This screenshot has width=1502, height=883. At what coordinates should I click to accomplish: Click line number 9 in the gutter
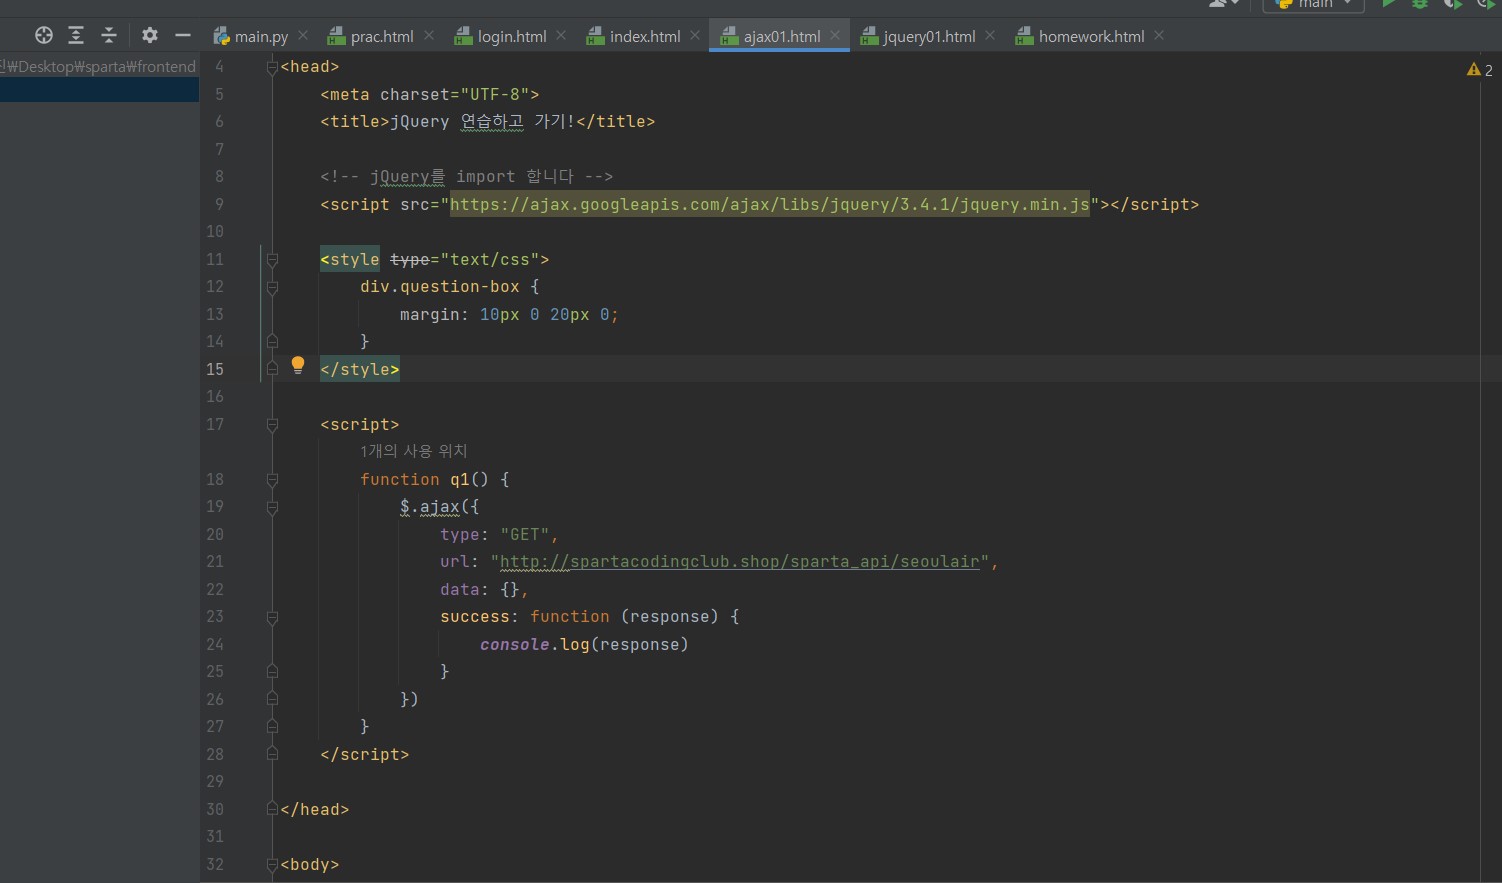point(219,205)
